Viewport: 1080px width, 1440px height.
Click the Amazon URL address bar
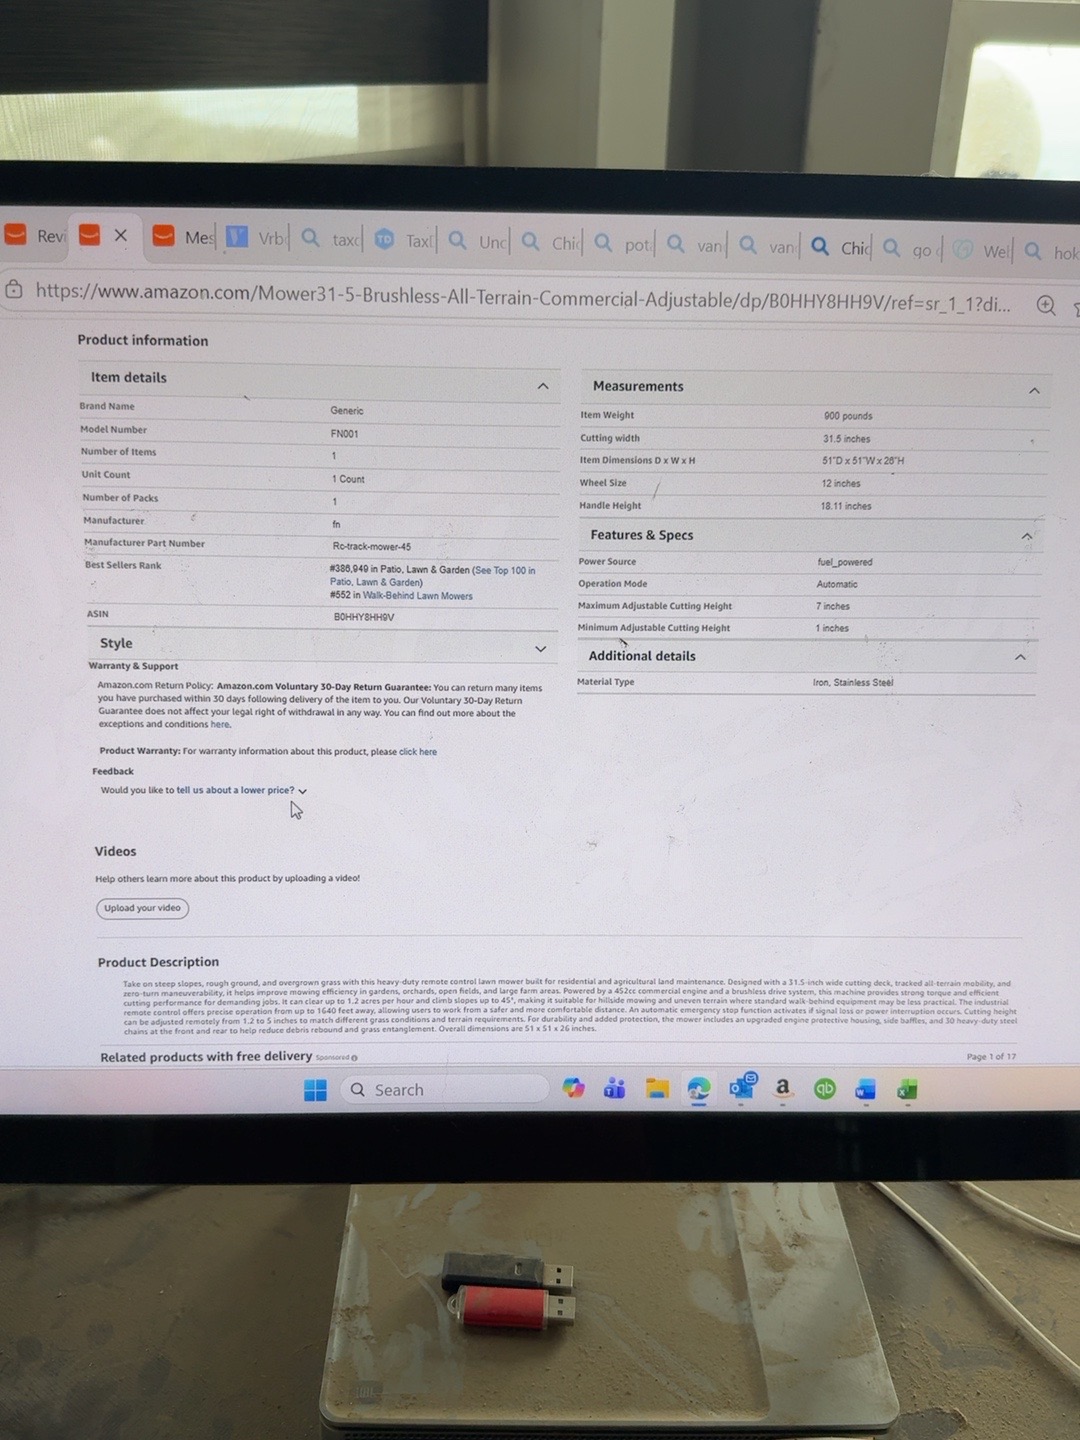[523, 297]
